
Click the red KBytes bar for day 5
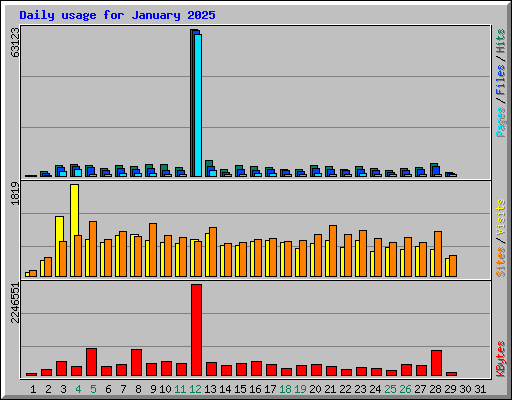pos(91,362)
